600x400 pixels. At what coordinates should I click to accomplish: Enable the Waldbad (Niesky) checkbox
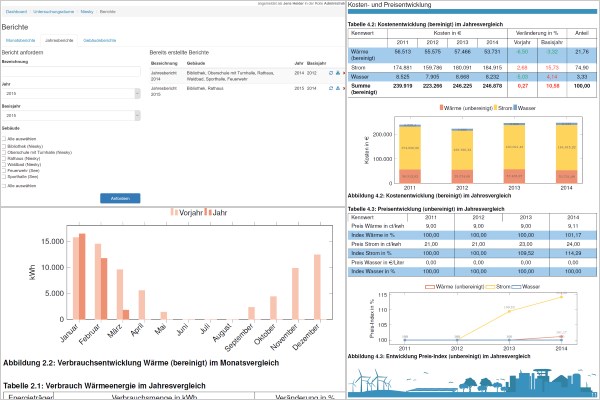pyautogui.click(x=6, y=163)
